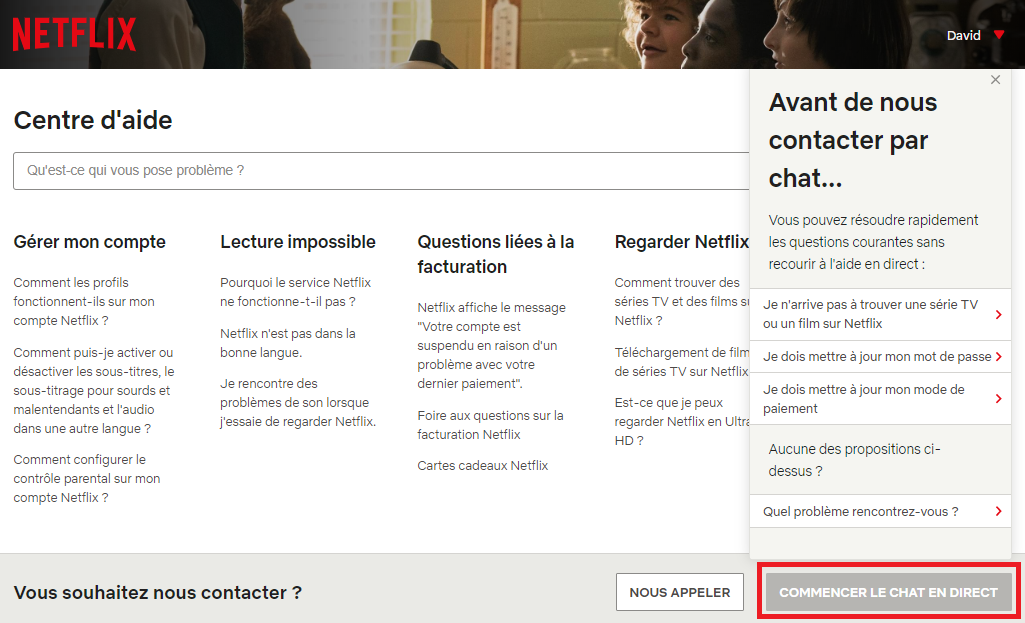Image resolution: width=1025 pixels, height=623 pixels.
Task: Open 'Comment trouver des séries TV et des films' link
Action: [x=681, y=301]
